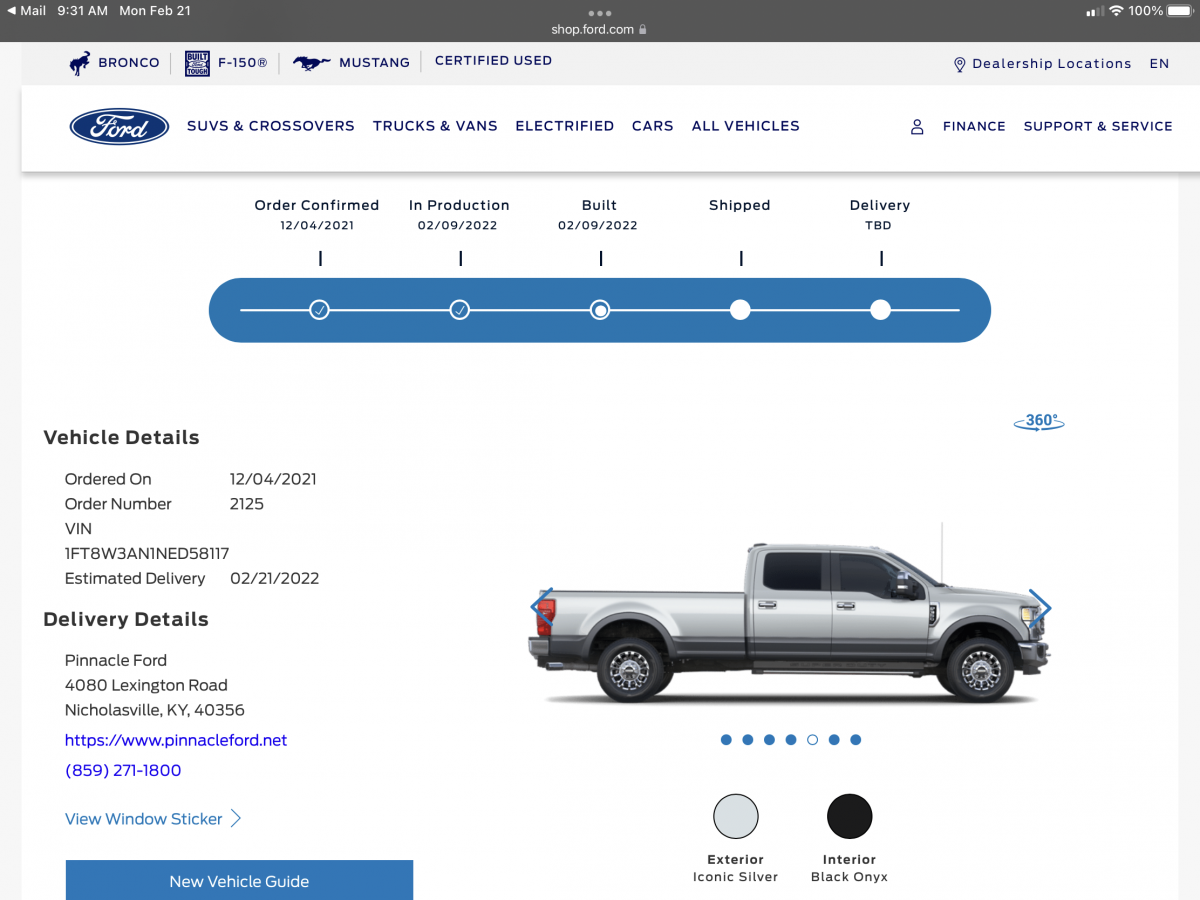This screenshot has height=900, width=1200.
Task: Click the chevron beside View Window Sticker
Action: click(236, 819)
